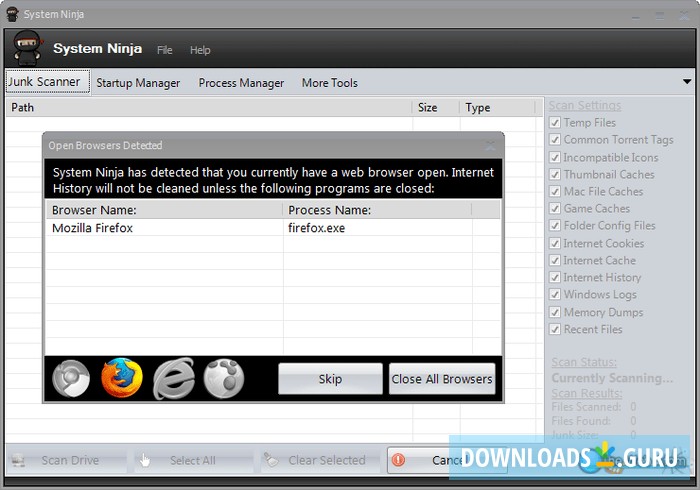The image size is (700, 490).
Task: Toggle Memory Dumps checkbox
Action: (555, 312)
